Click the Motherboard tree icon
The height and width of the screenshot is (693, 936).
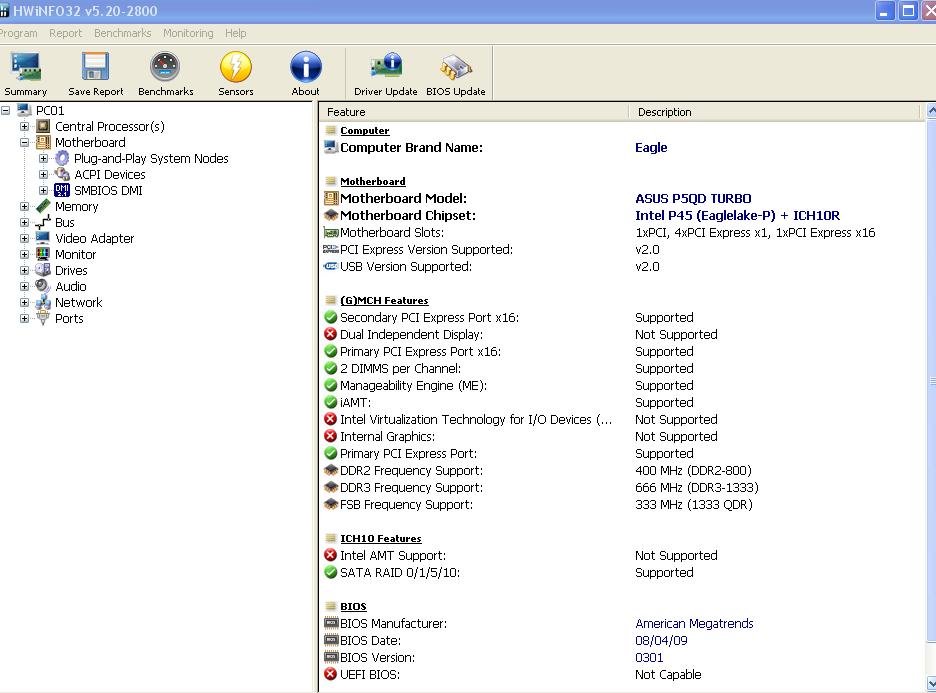[43, 142]
